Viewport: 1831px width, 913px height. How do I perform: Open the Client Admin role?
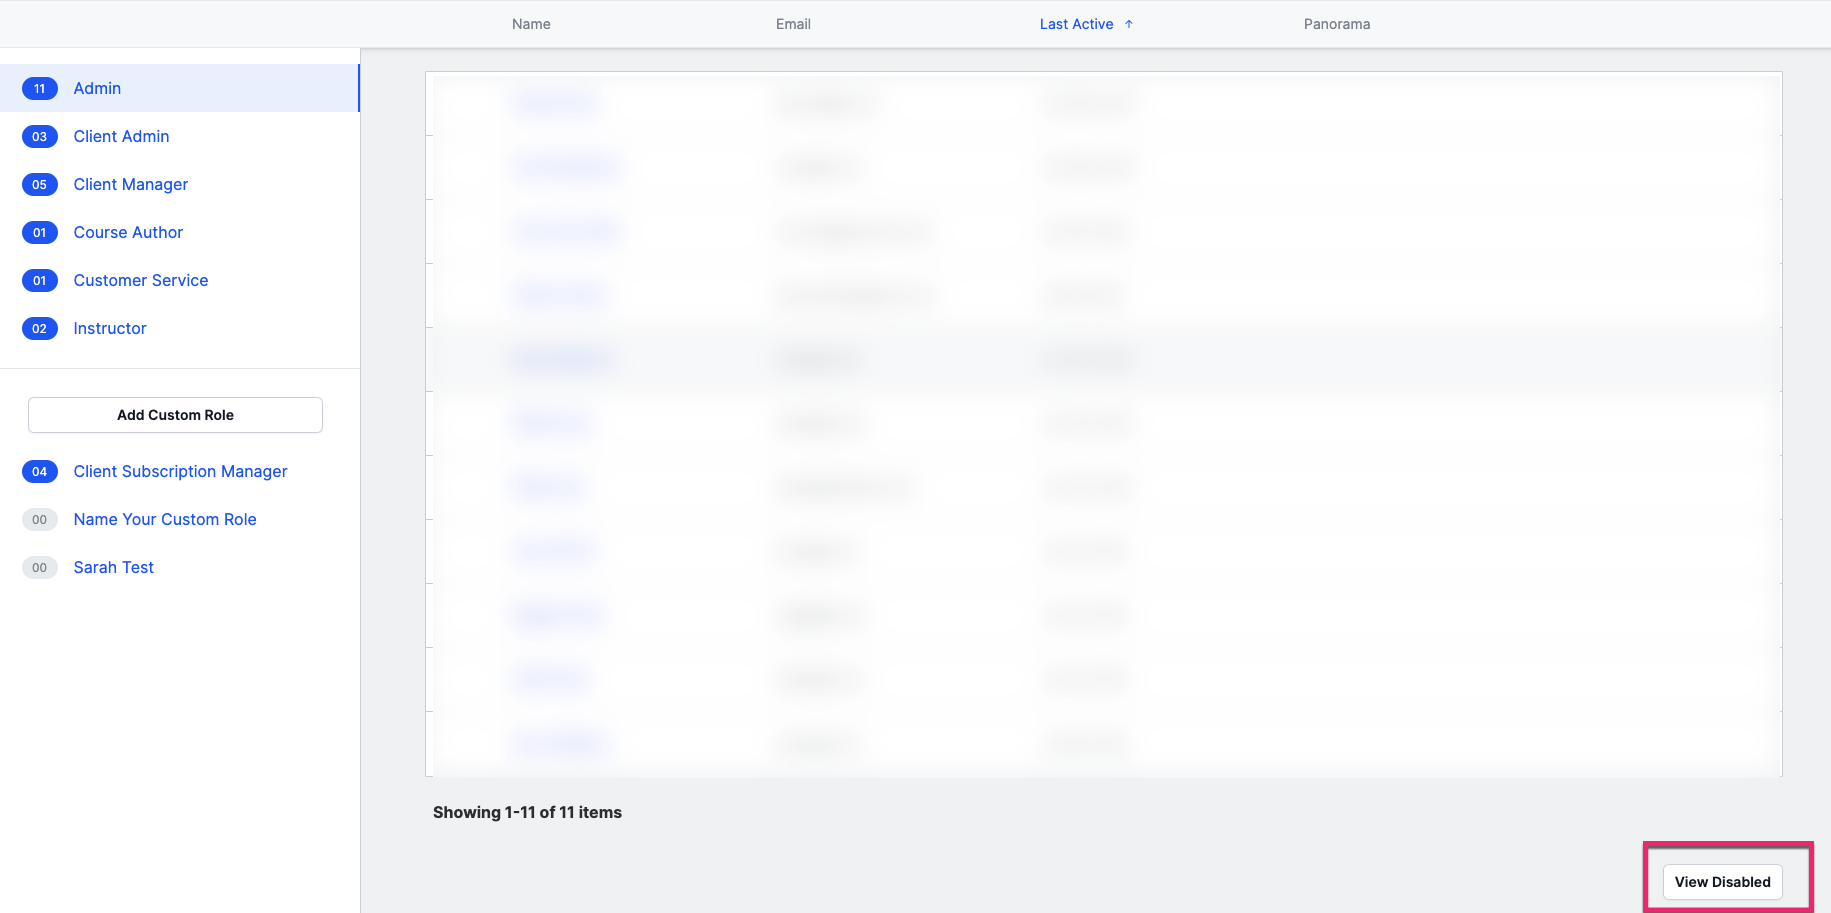point(121,136)
